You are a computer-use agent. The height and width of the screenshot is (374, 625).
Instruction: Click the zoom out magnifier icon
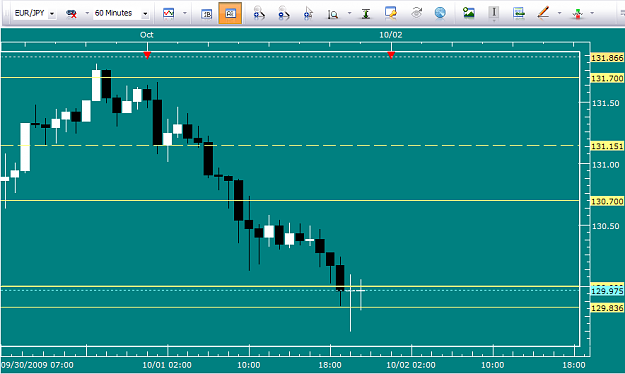pos(283,13)
